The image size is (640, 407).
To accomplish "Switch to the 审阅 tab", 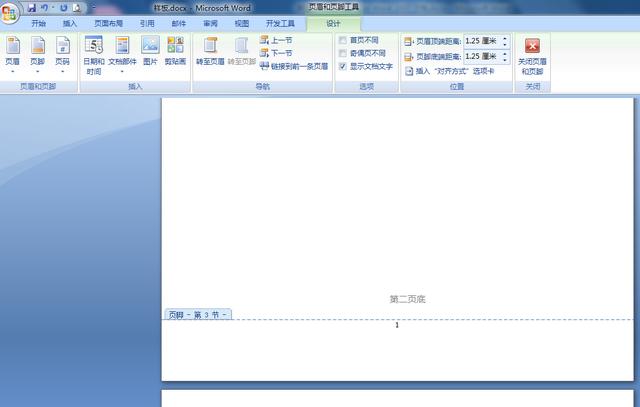I will pos(210,24).
